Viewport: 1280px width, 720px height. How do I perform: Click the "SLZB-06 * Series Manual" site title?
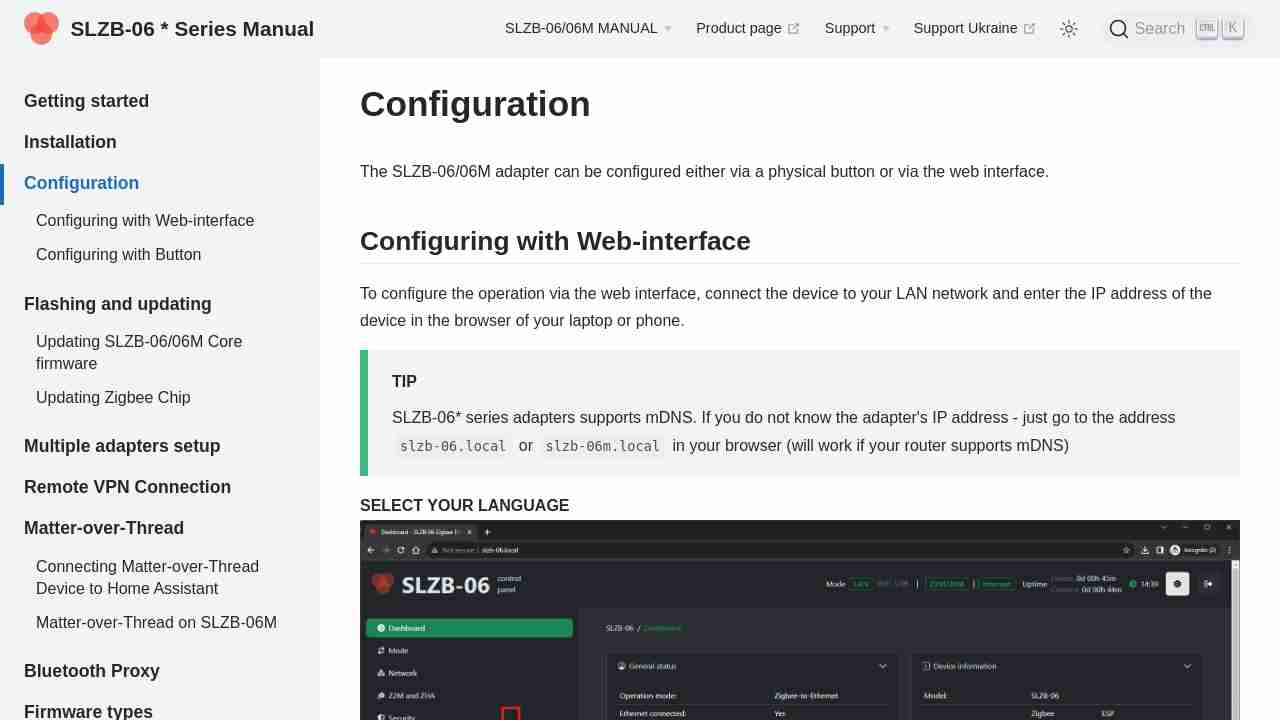pos(192,29)
